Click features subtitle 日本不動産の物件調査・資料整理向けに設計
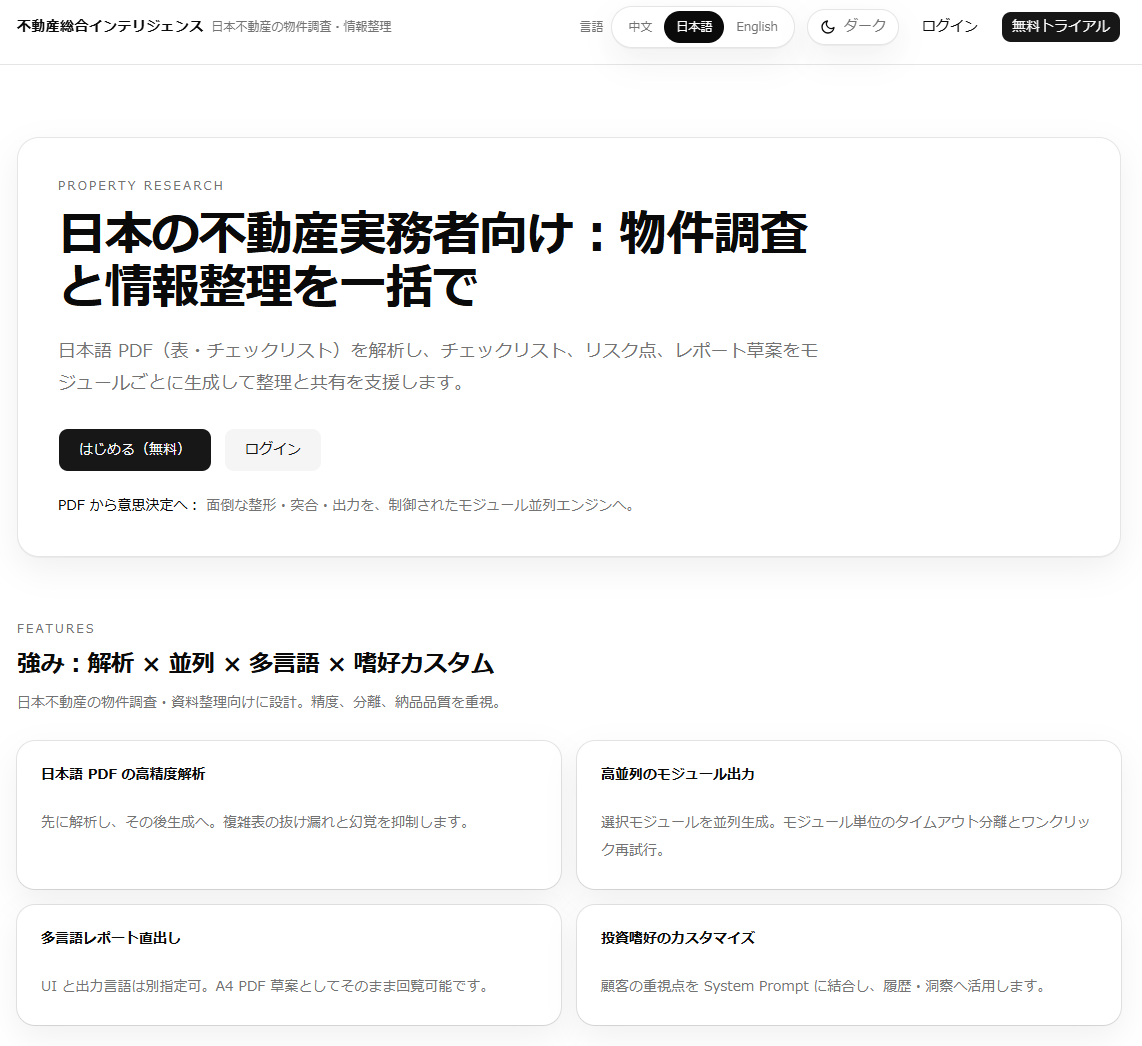This screenshot has width=1142, height=1046. (260, 702)
